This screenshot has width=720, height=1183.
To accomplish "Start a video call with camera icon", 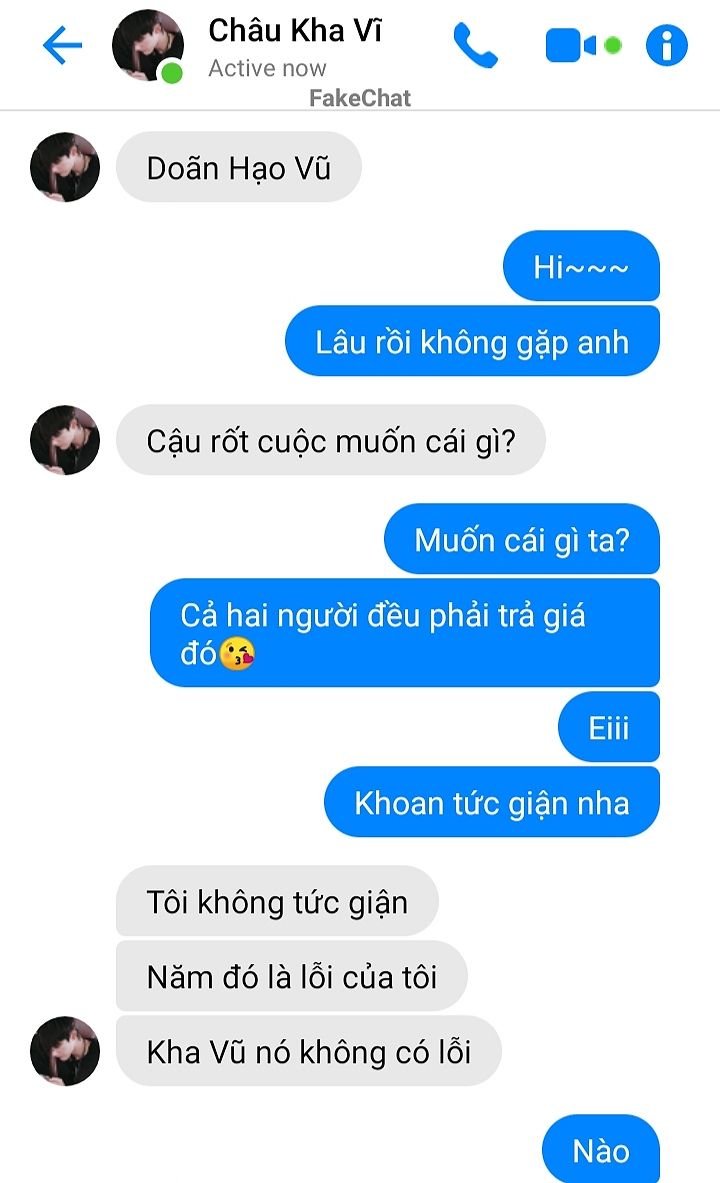I will [x=571, y=46].
